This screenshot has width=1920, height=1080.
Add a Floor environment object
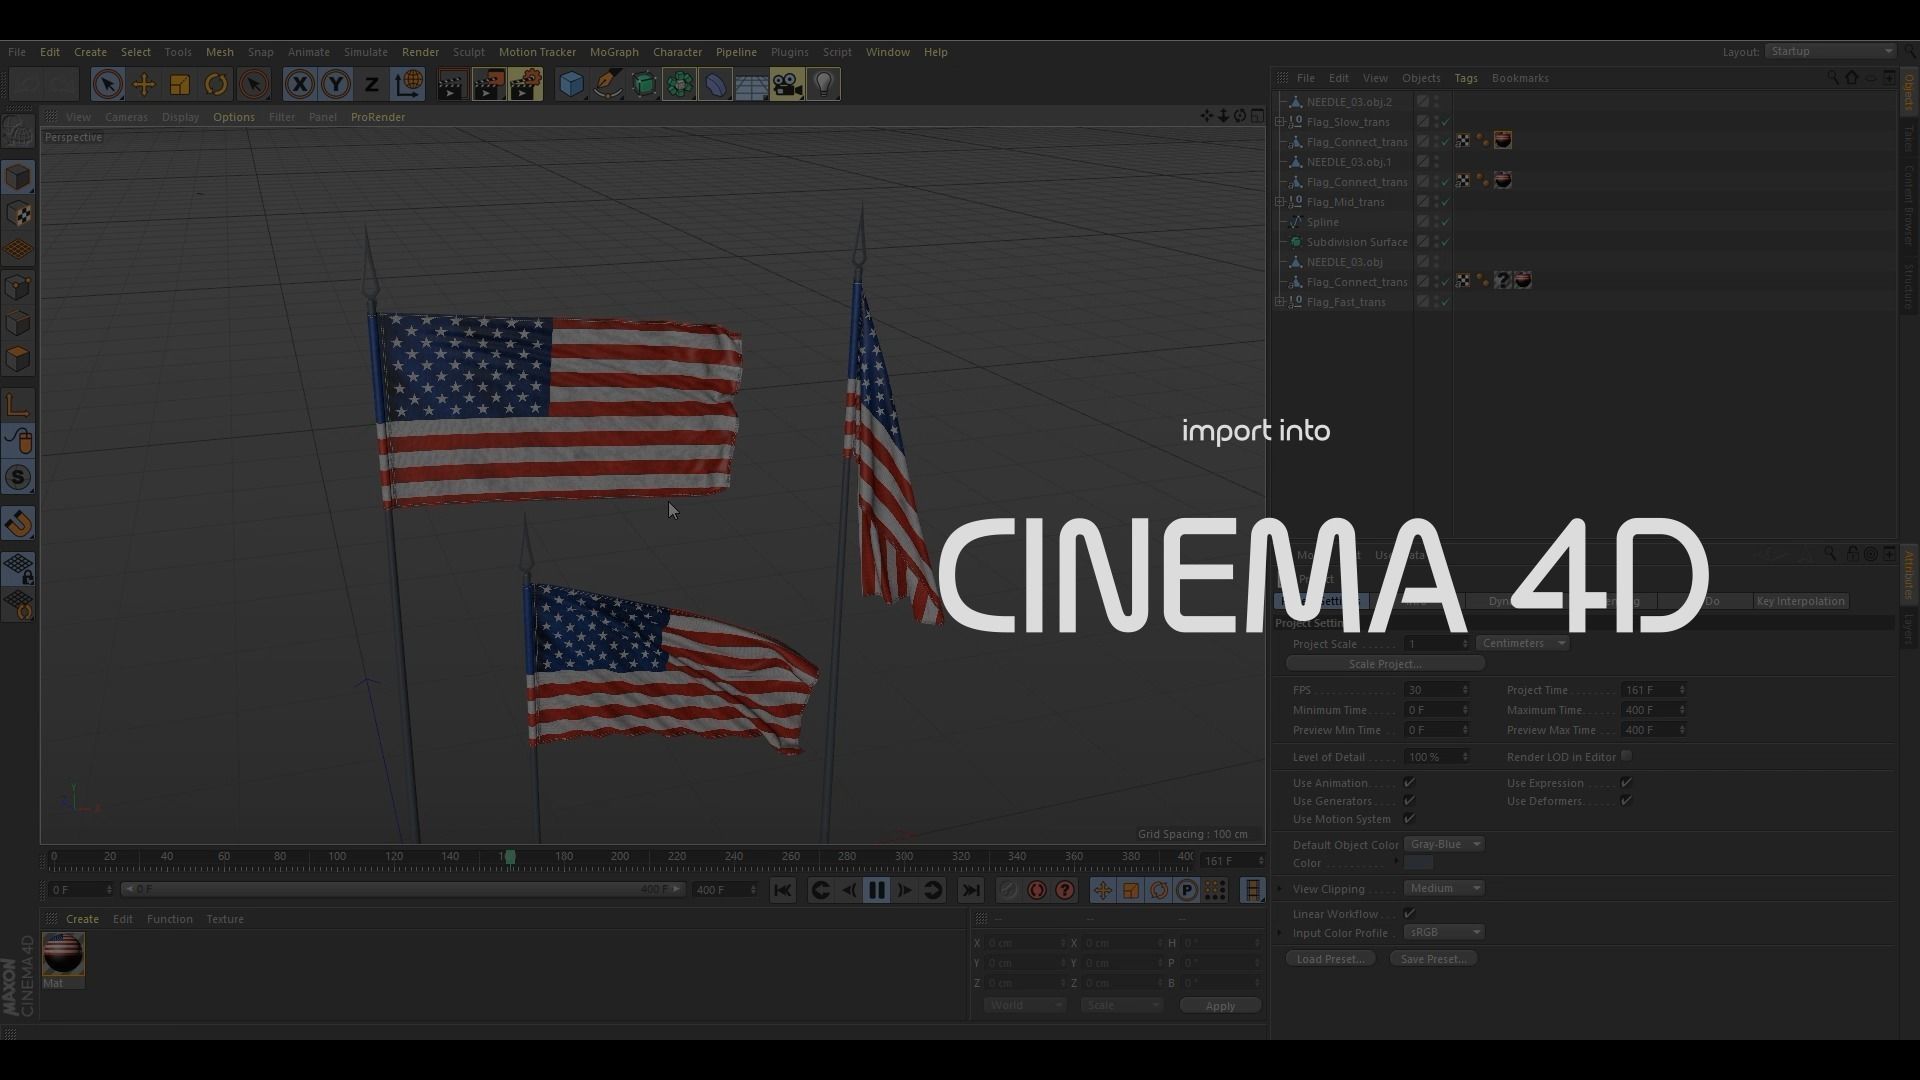pyautogui.click(x=751, y=85)
